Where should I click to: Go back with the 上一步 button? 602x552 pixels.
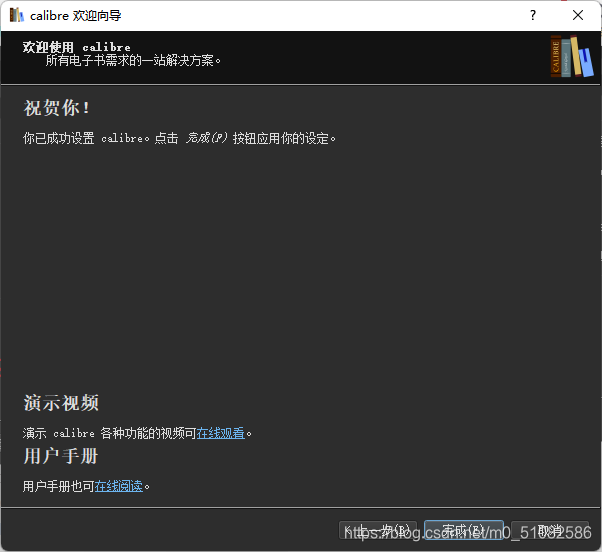tap(378, 530)
